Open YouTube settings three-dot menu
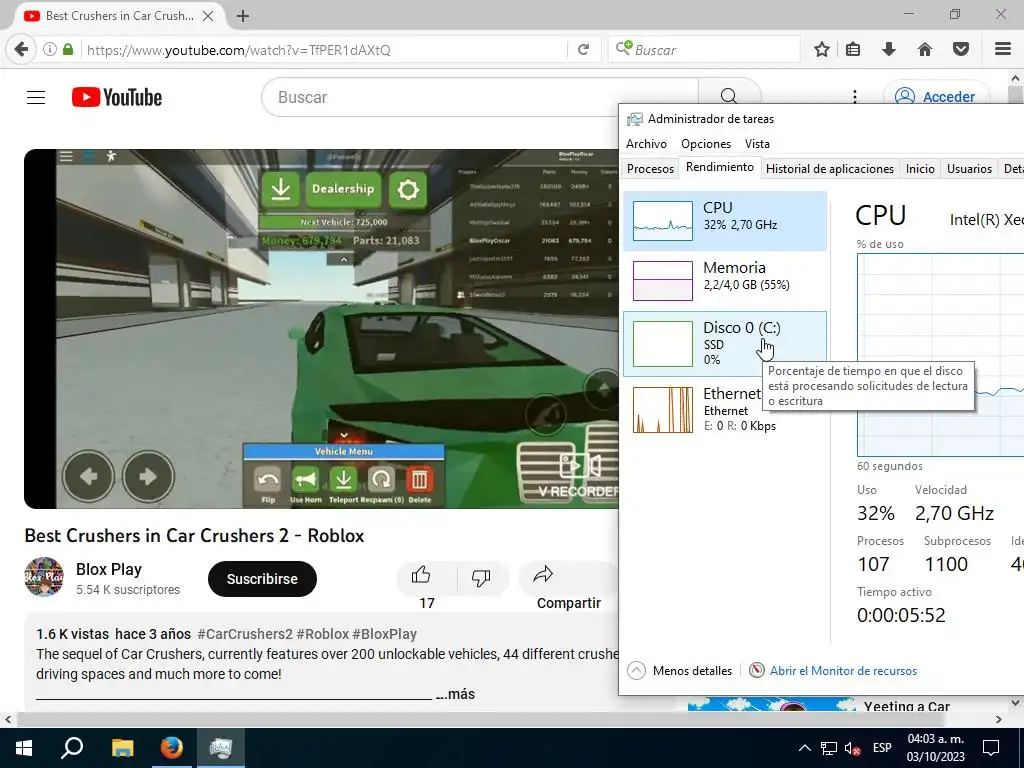The image size is (1024, 768). click(854, 97)
